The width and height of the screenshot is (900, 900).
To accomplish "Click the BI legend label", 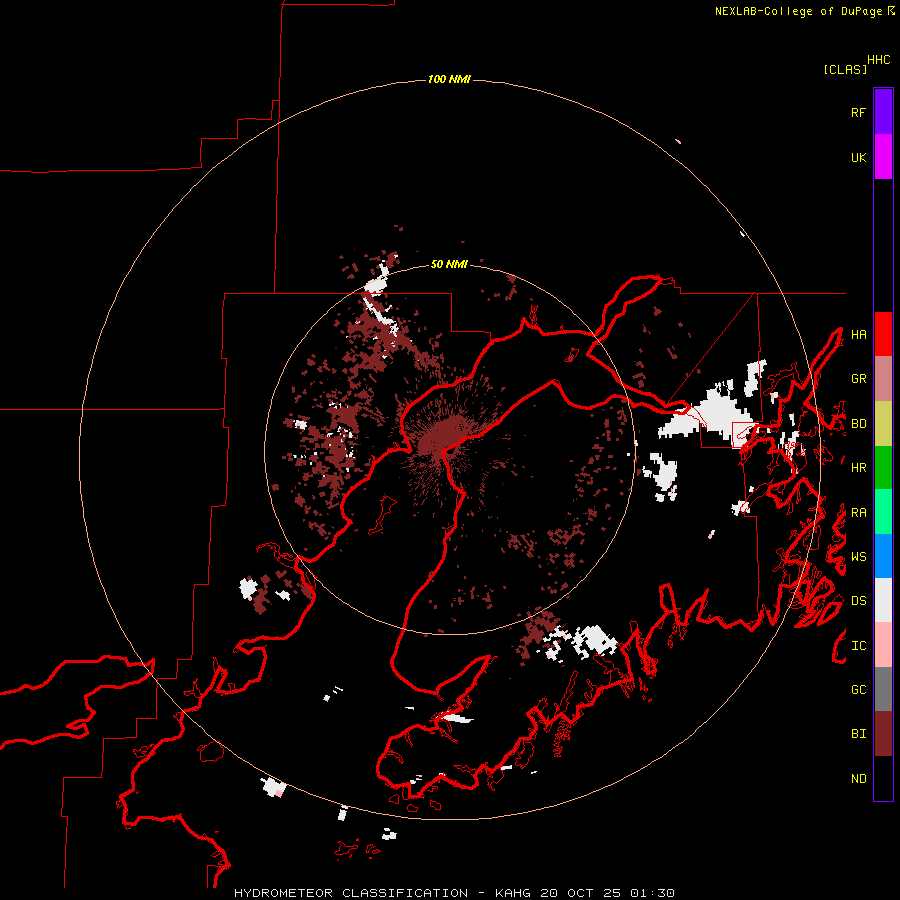I will 858,734.
